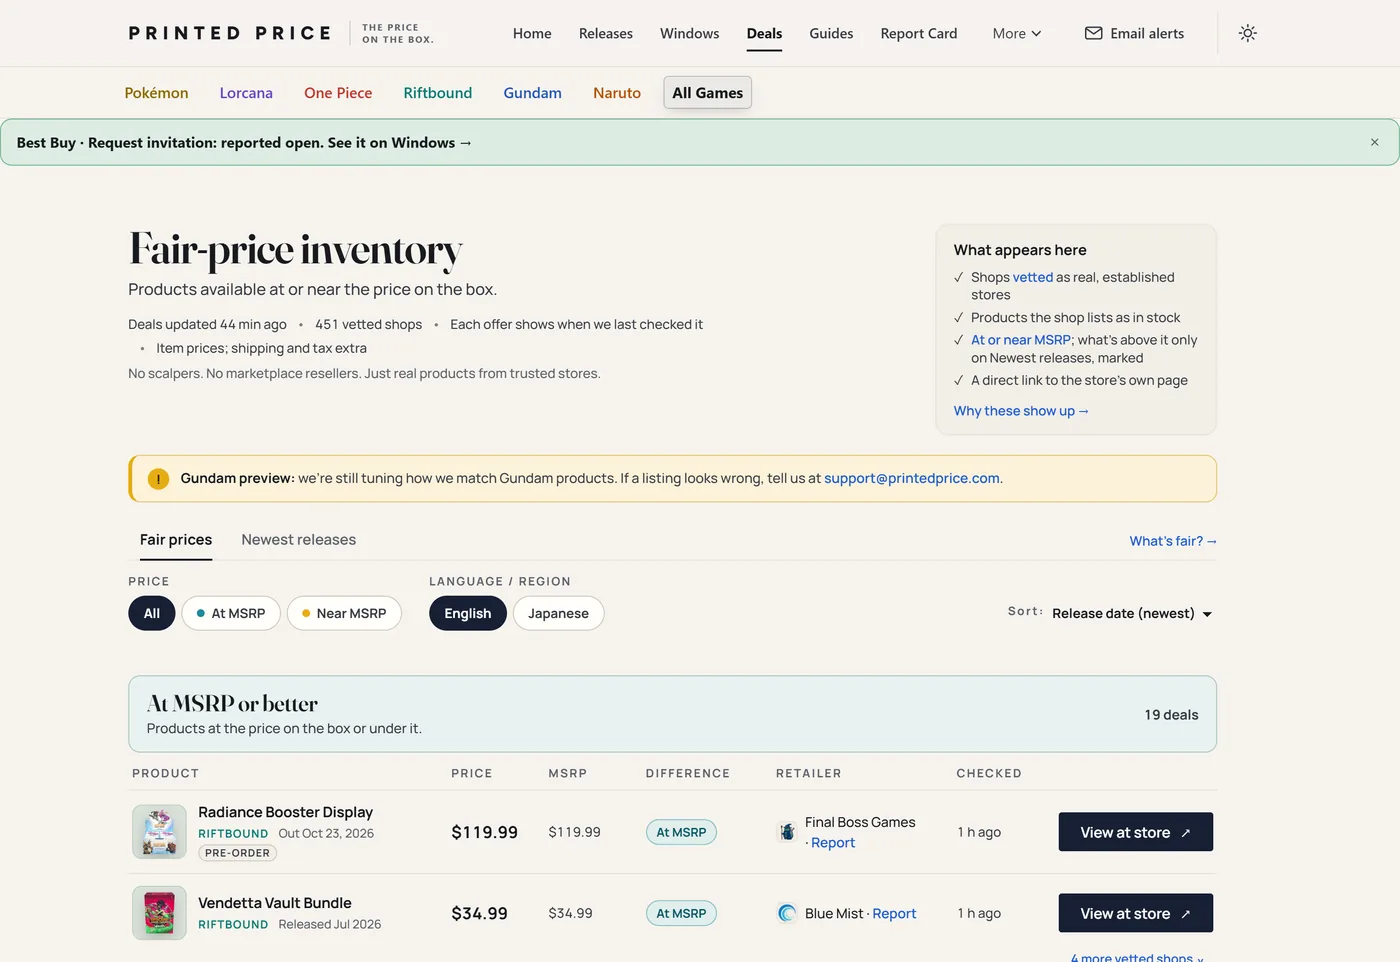Select the English language filter
Image resolution: width=1400 pixels, height=962 pixels.
[x=468, y=613]
